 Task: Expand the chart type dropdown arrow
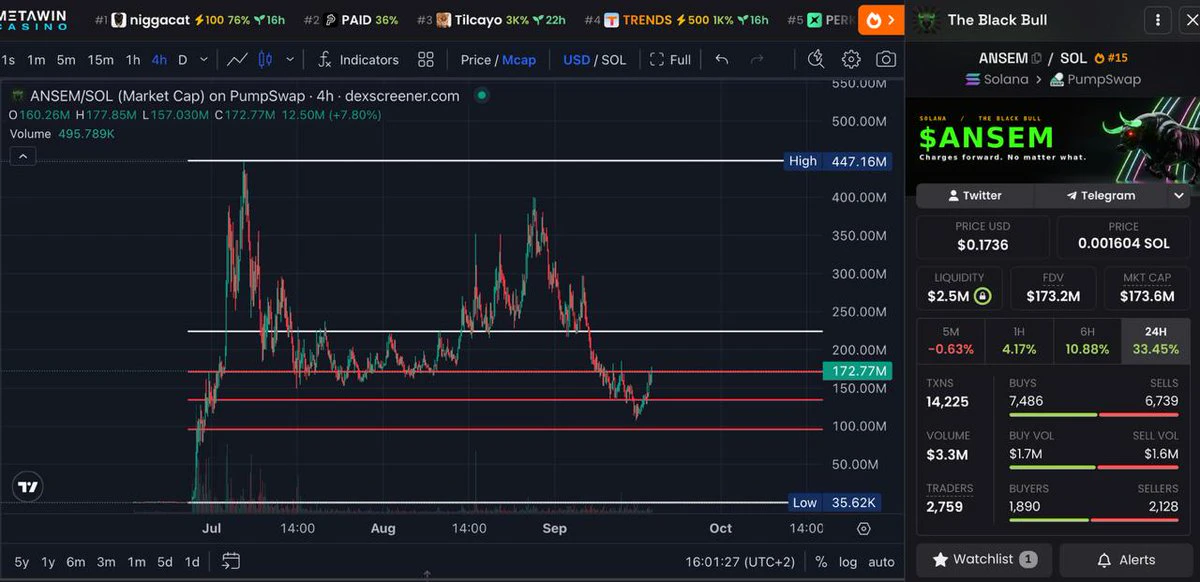(x=291, y=60)
